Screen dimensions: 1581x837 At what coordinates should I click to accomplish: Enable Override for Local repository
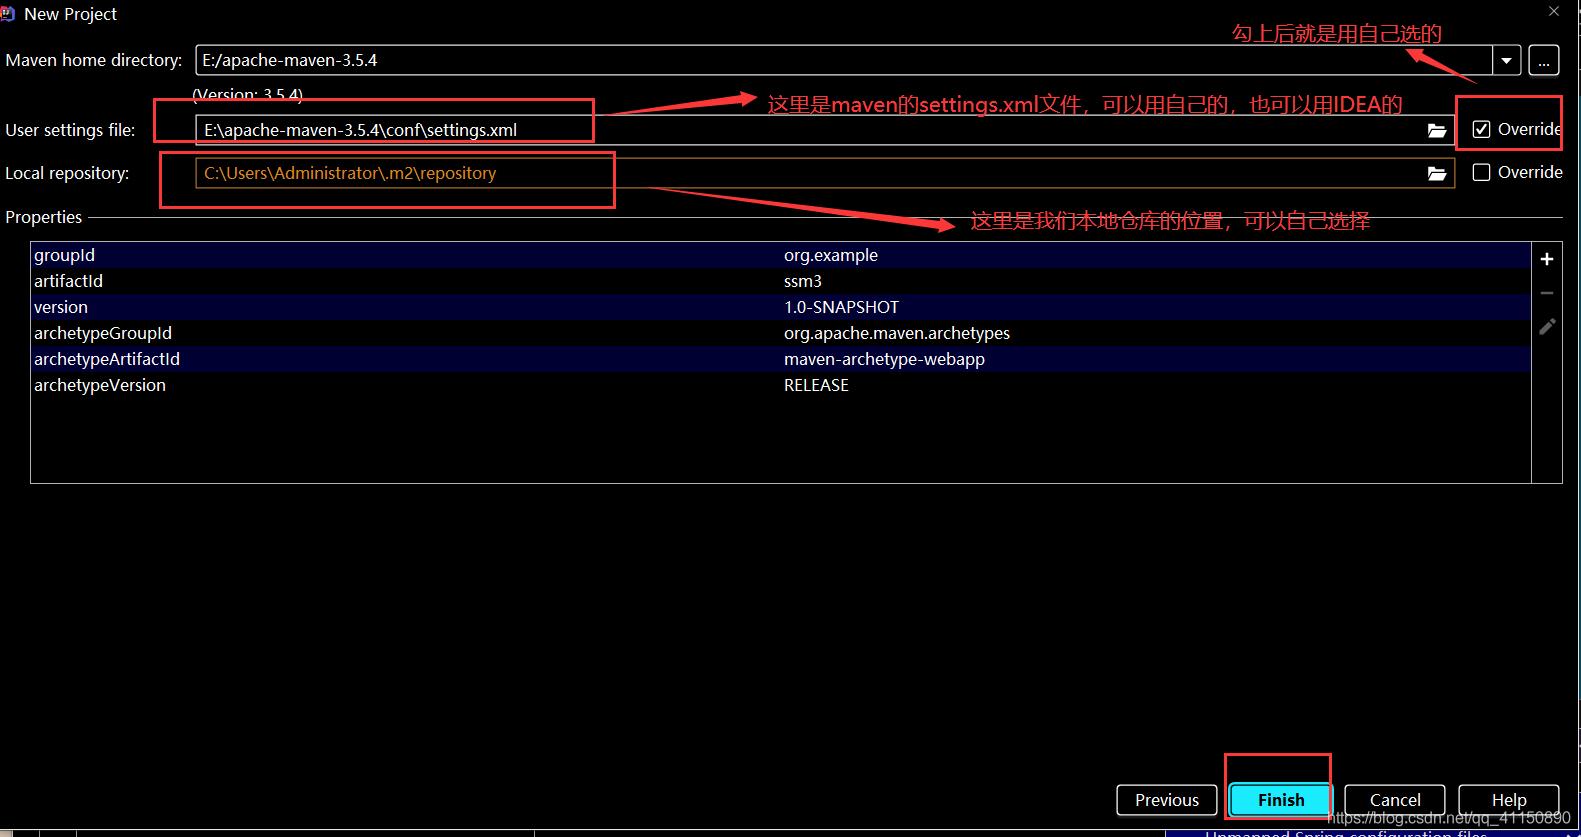[x=1481, y=172]
